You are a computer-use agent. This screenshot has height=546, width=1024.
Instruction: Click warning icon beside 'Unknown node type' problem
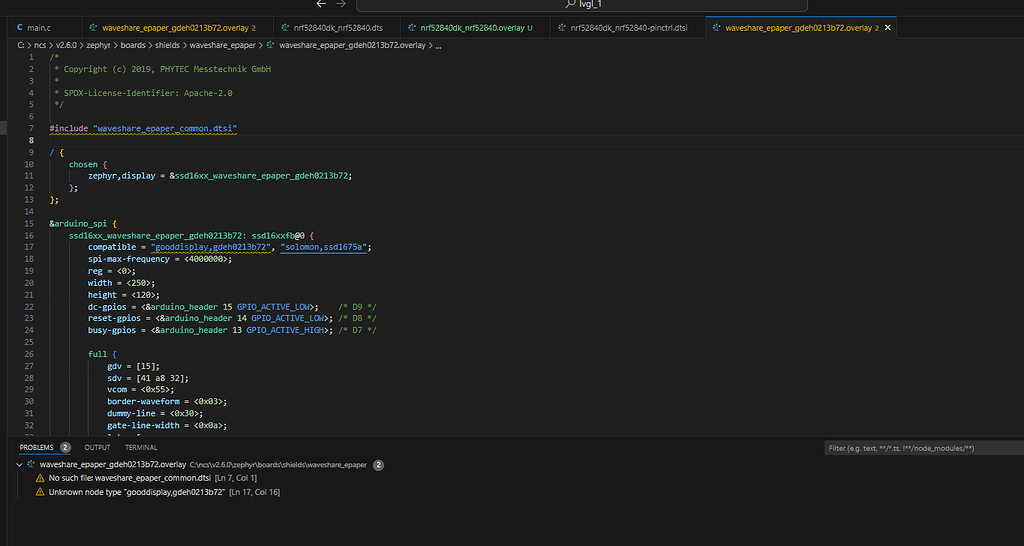40,493
